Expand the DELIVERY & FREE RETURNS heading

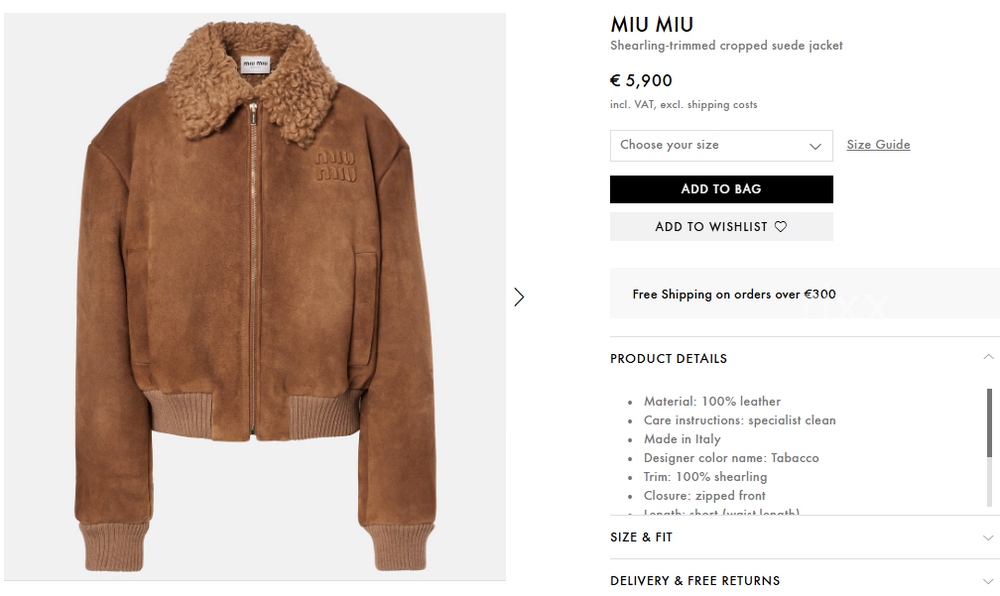tap(694, 581)
